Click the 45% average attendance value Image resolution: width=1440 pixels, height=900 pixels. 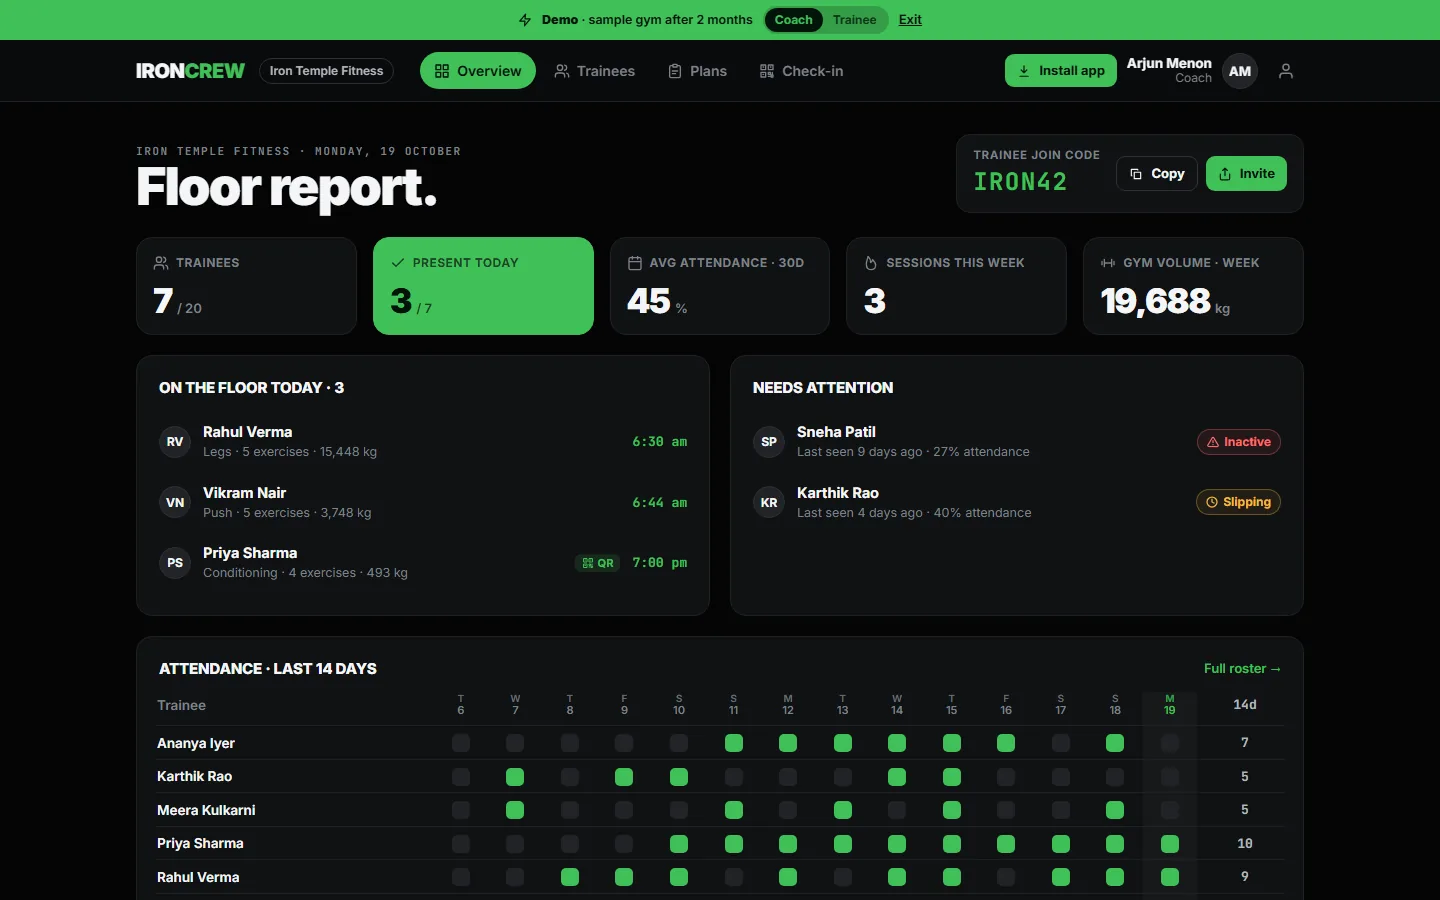(x=657, y=301)
